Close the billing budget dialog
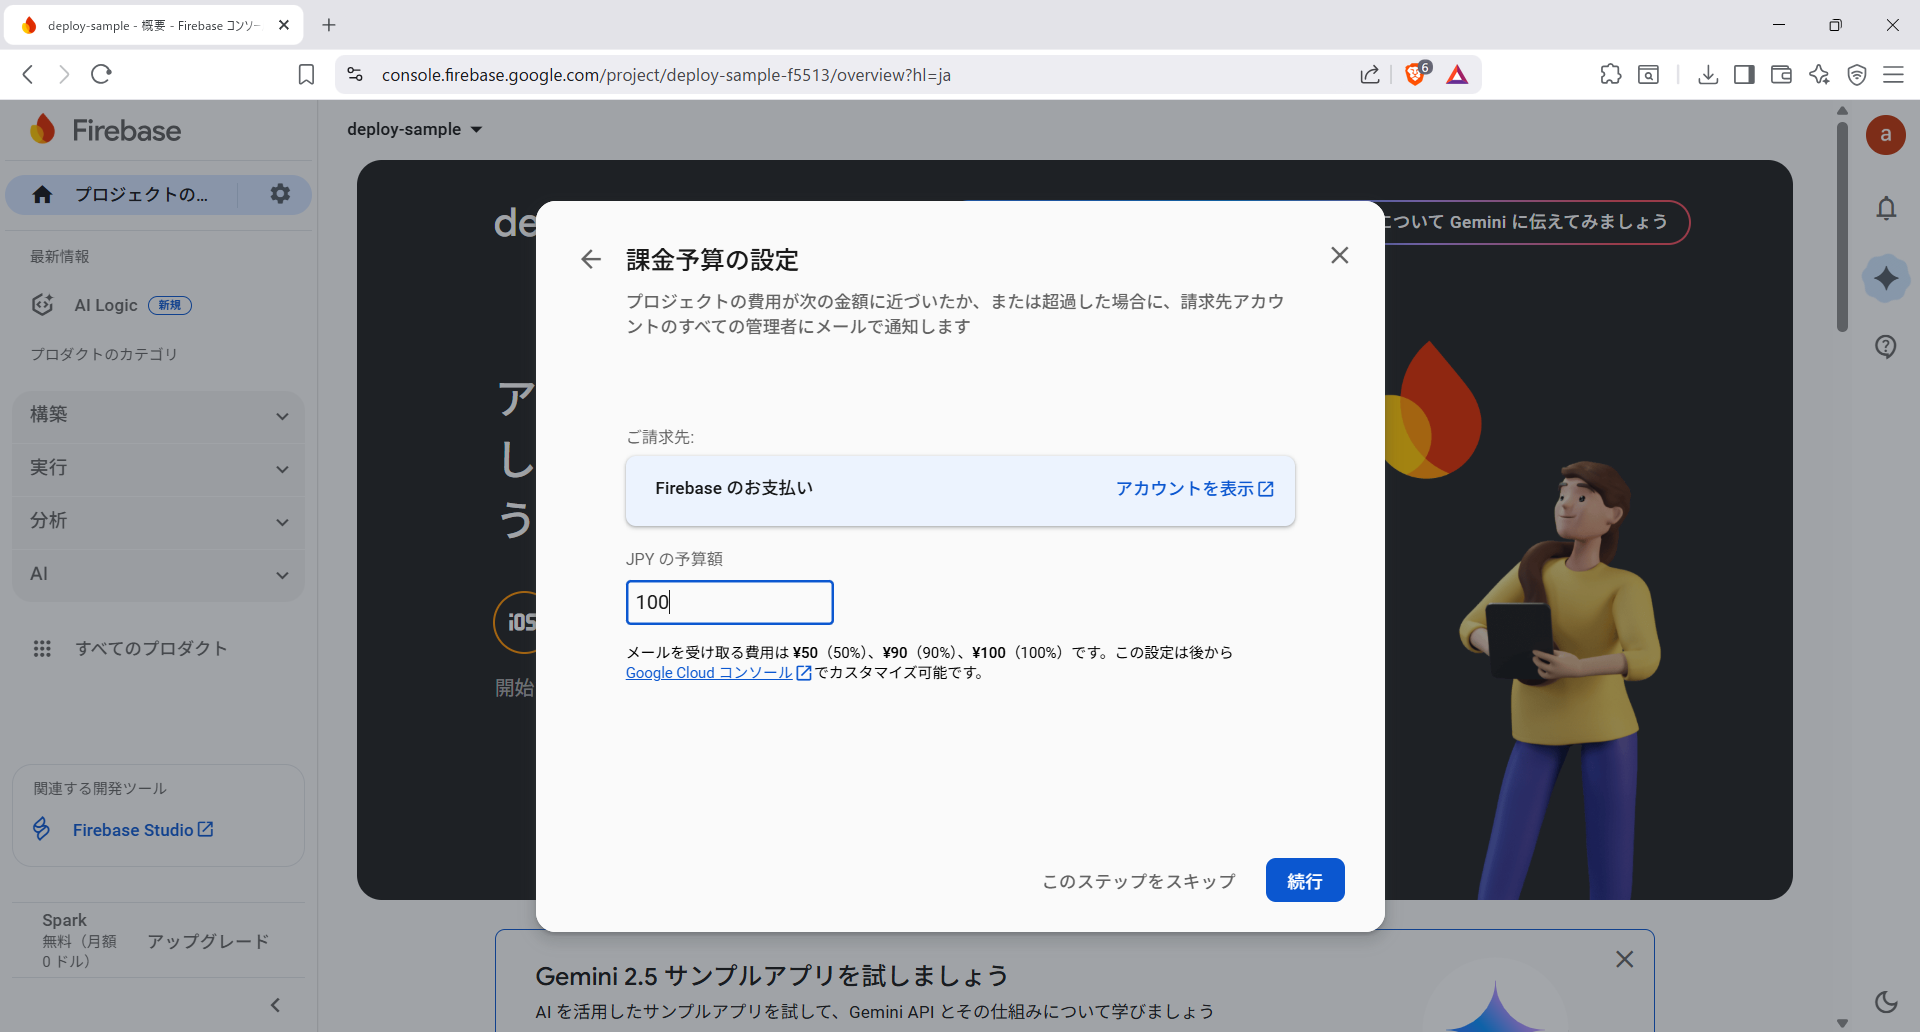This screenshot has height=1032, width=1920. tap(1340, 256)
